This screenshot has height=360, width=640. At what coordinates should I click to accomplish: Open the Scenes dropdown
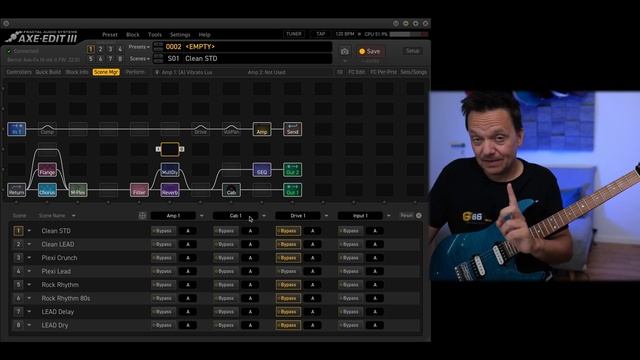click(139, 59)
